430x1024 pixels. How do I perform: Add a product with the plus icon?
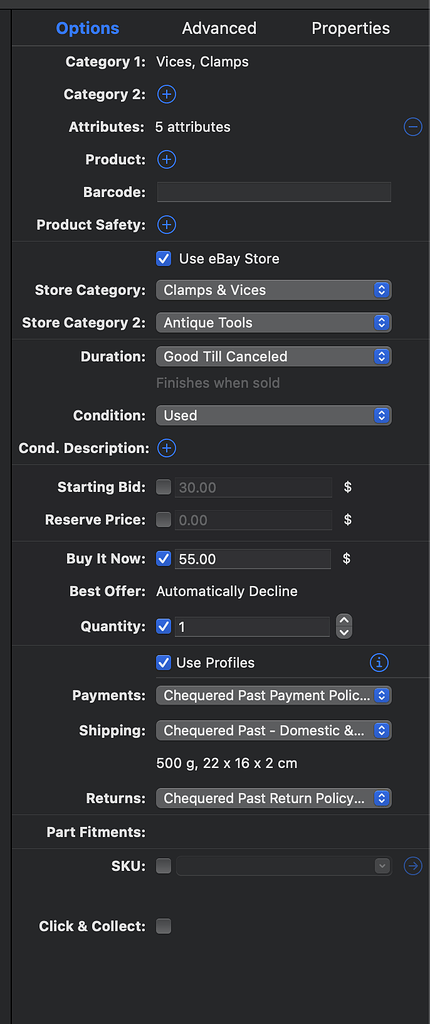(x=167, y=159)
